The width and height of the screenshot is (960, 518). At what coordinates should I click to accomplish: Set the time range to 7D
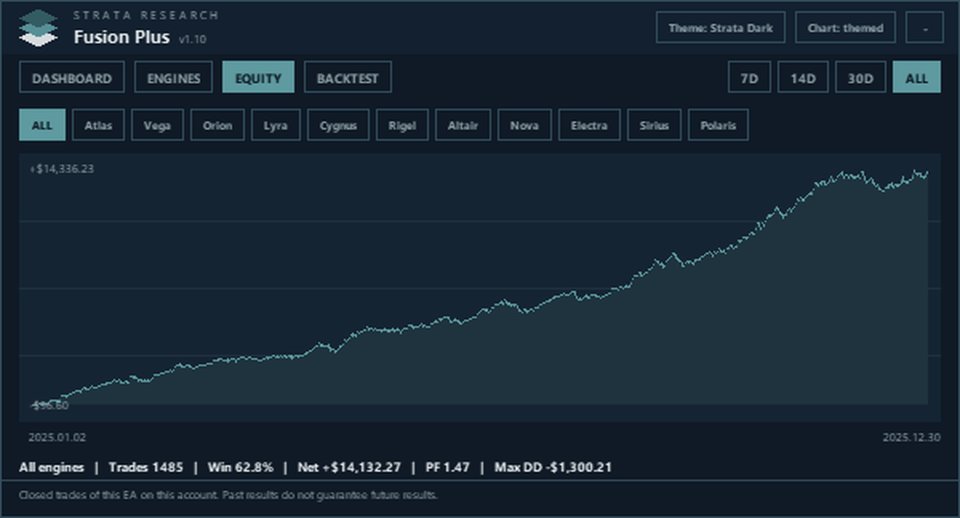749,77
